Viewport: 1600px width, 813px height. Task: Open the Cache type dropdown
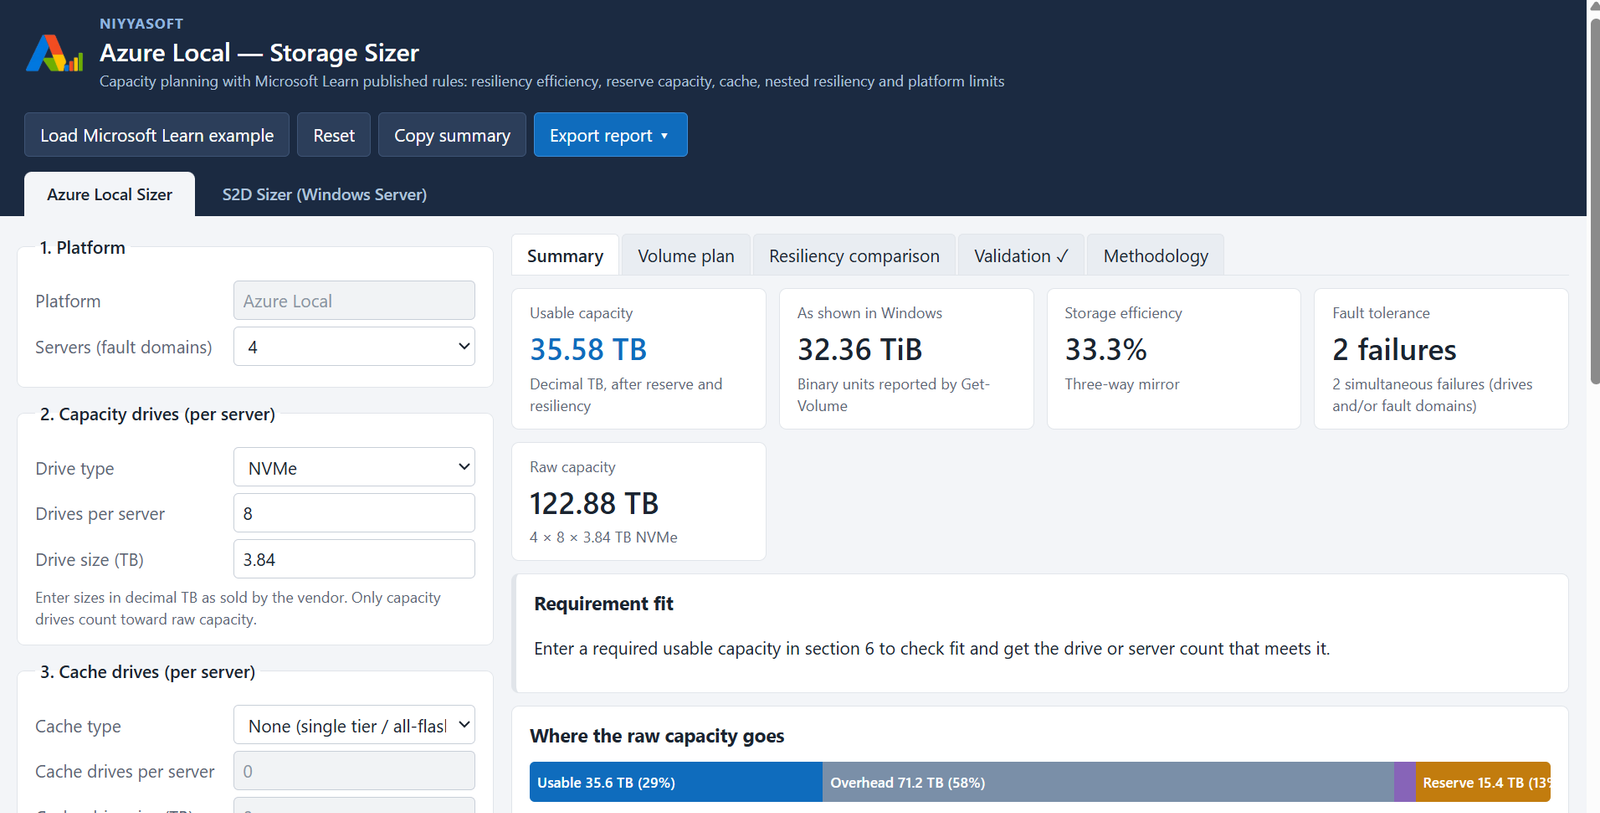tap(354, 726)
